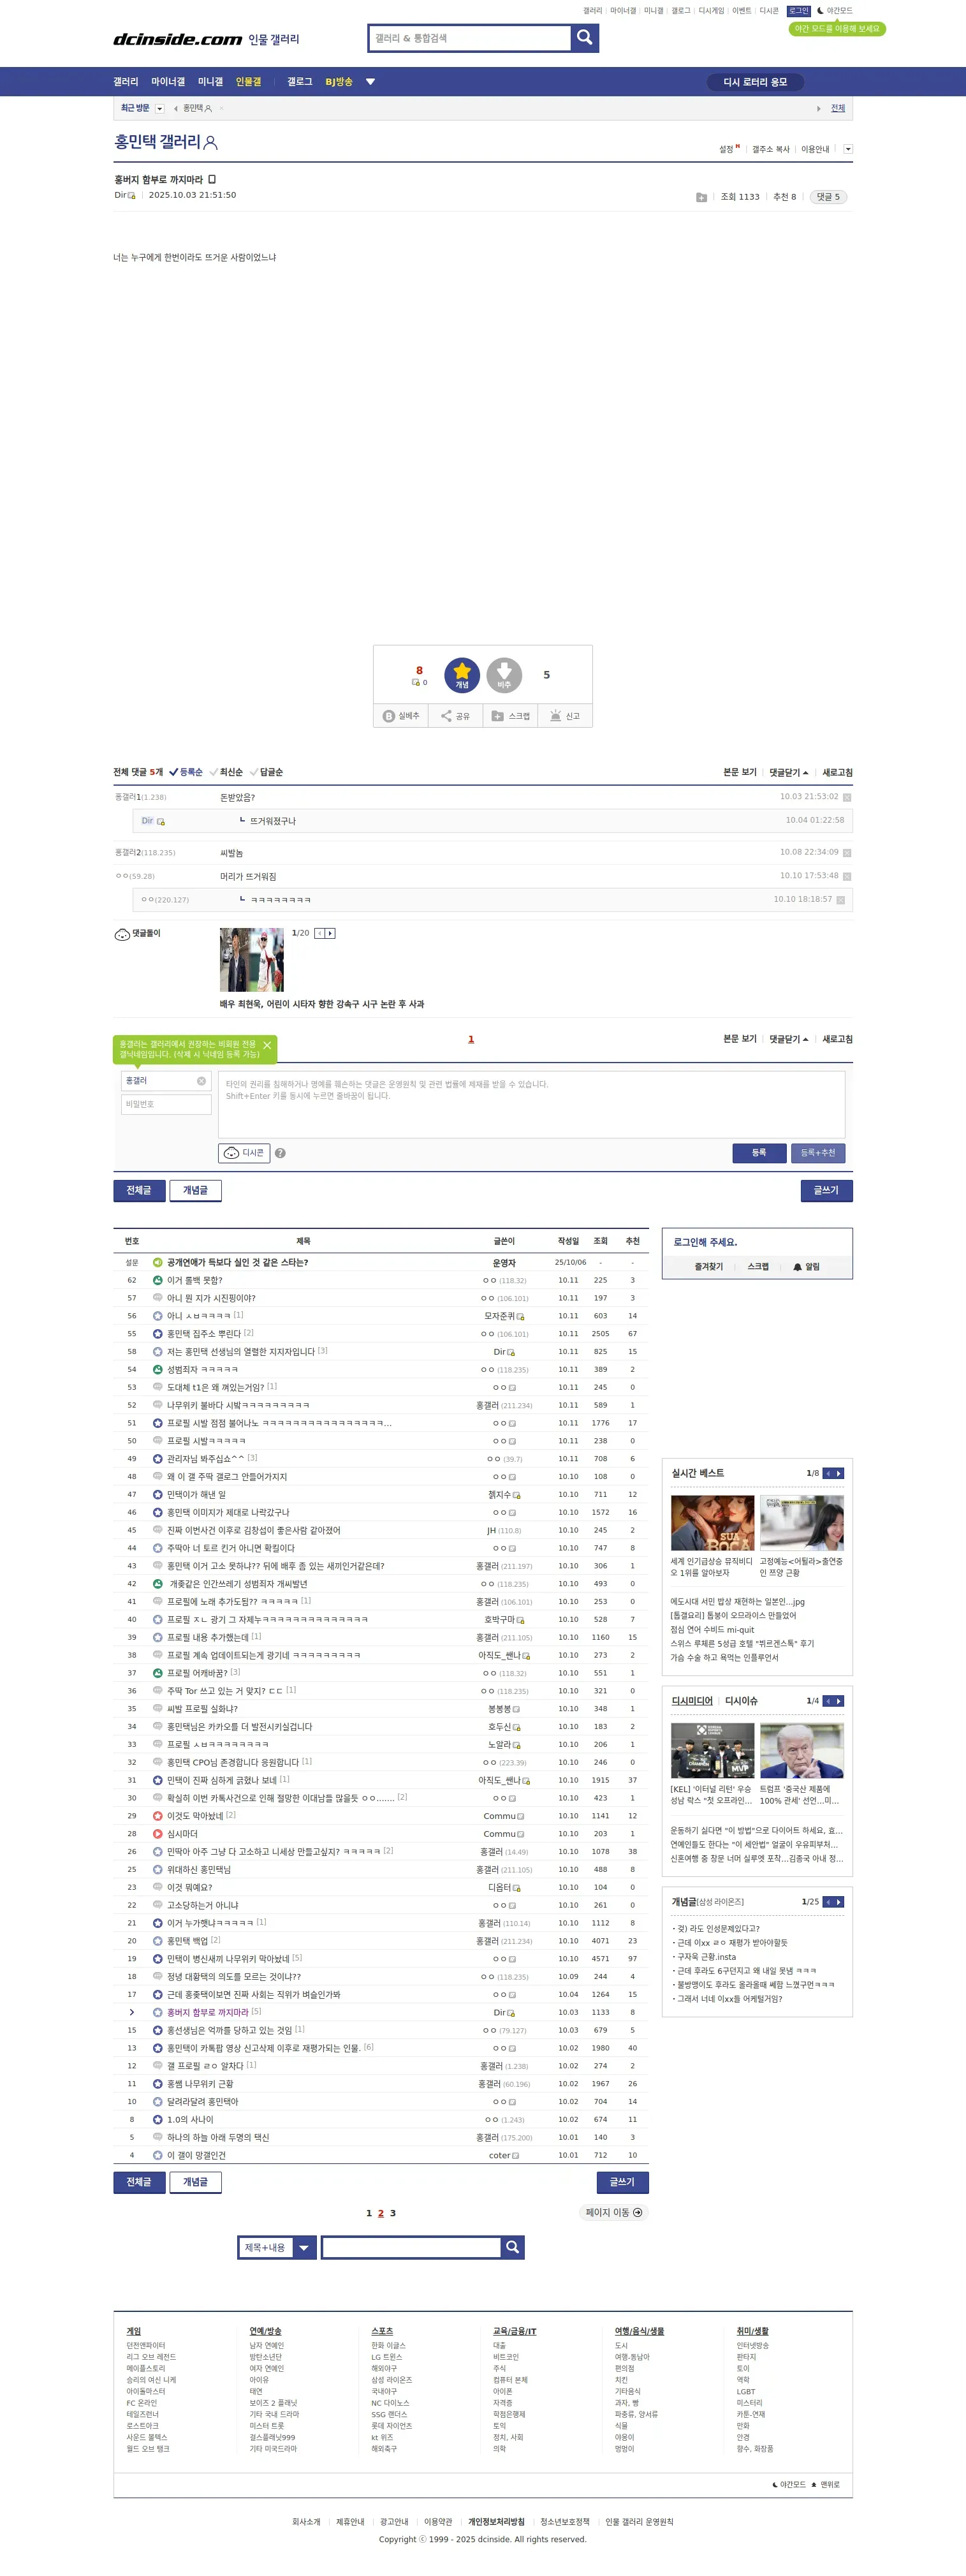Open the 제목+내용 search type dropdown
Image resolution: width=966 pixels, height=2576 pixels.
click(277, 2247)
